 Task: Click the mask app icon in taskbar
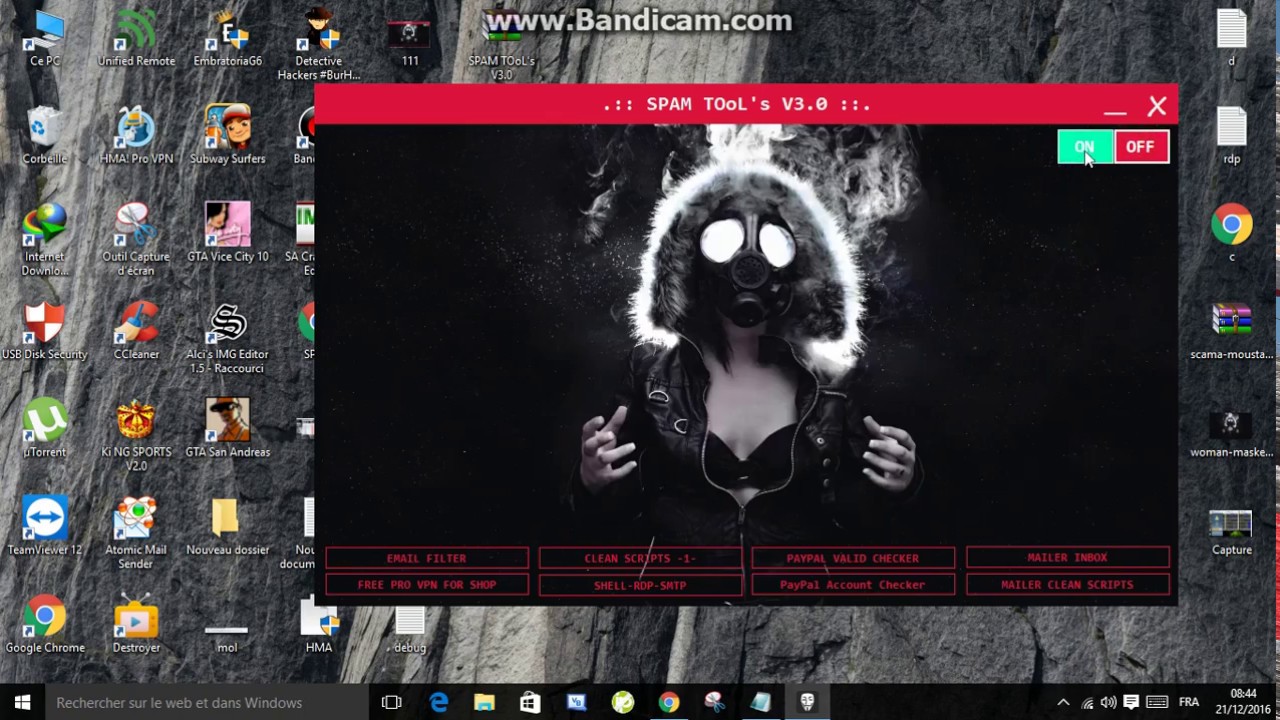pos(806,702)
